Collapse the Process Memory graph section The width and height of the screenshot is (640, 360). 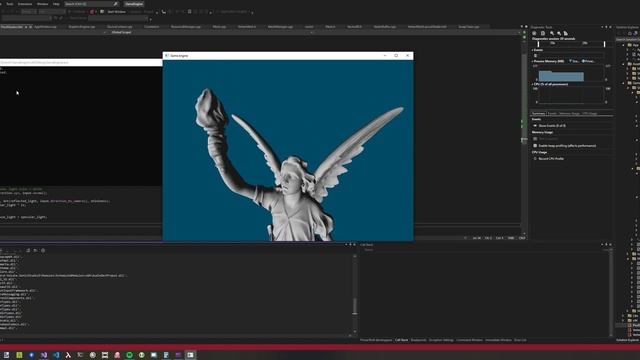pos(533,61)
